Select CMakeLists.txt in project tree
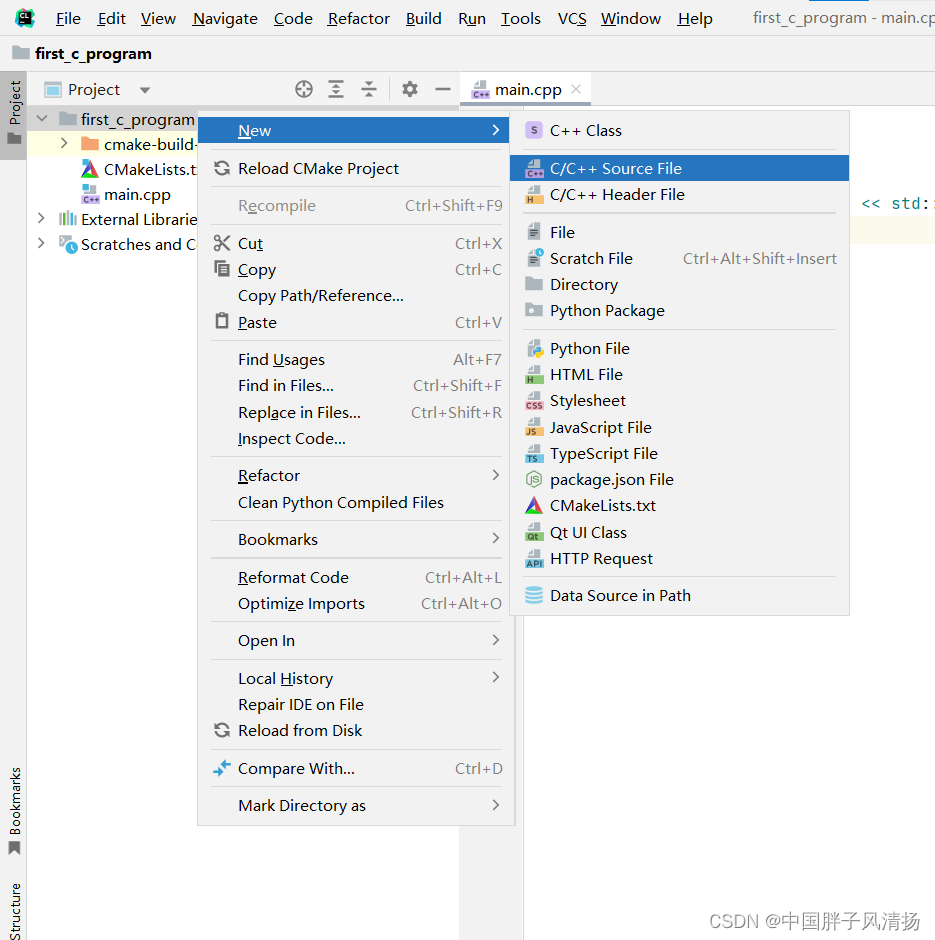Image resolution: width=935 pixels, height=940 pixels. point(139,170)
